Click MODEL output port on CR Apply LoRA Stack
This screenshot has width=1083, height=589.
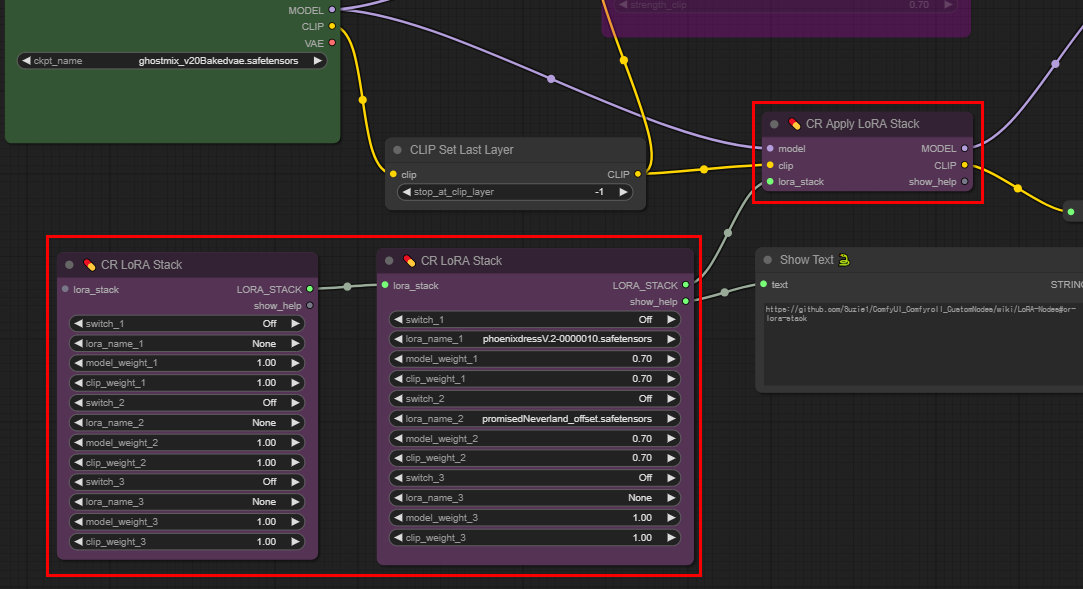(965, 148)
